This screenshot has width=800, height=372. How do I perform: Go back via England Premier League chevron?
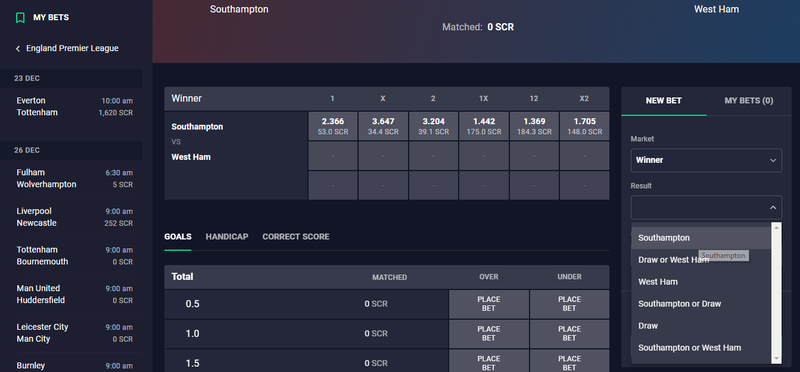tap(18, 48)
